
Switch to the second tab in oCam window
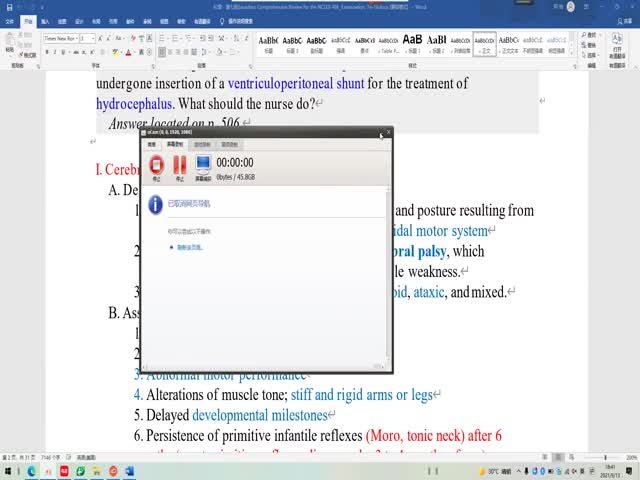click(175, 145)
